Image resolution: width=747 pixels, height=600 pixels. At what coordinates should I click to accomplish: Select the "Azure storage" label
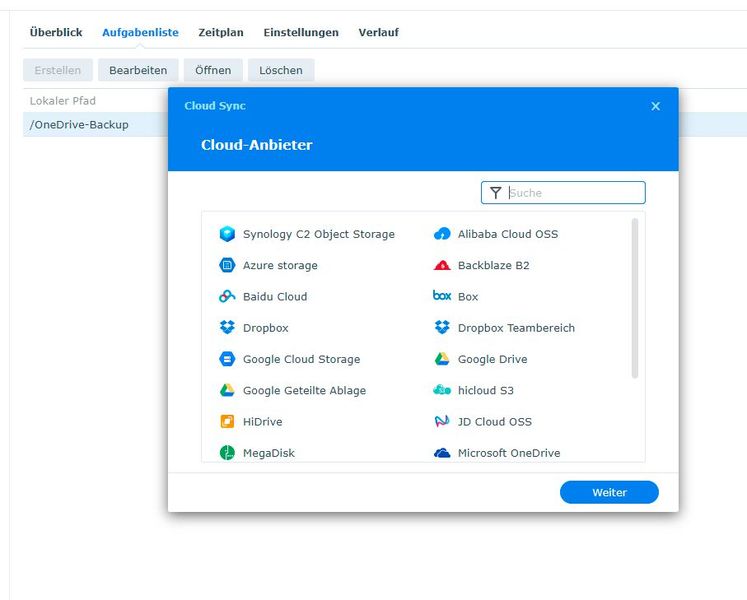280,265
